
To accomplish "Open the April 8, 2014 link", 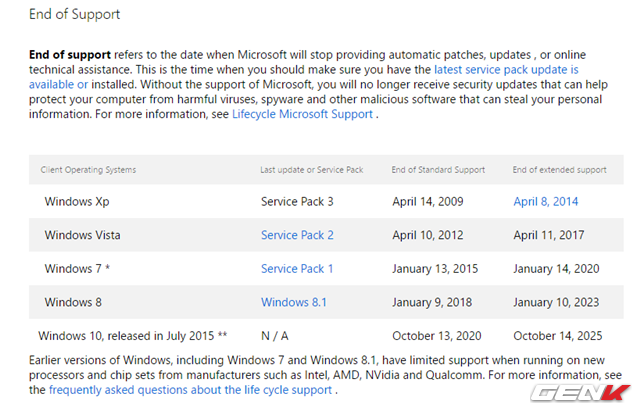I will point(546,202).
